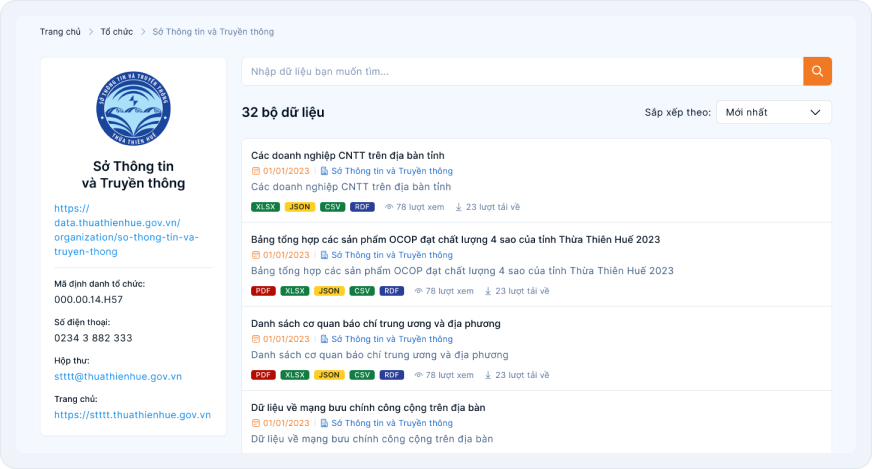Click the search field Nhập dữ liệu bạn muốn tìm
The width and height of the screenshot is (872, 469).
[x=522, y=71]
